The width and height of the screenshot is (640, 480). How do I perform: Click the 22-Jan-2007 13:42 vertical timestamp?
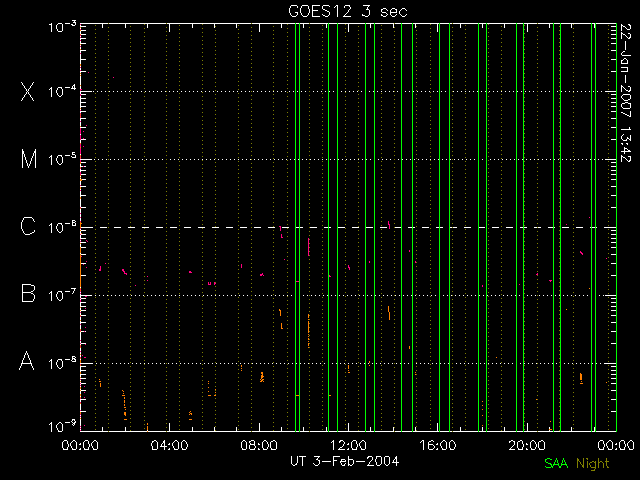pos(626,93)
